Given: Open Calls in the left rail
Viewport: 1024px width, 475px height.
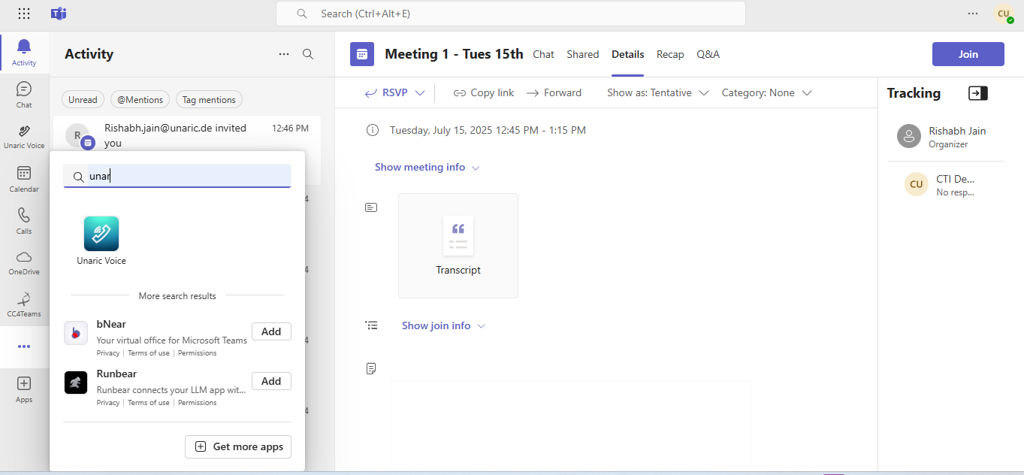Looking at the screenshot, I should tap(24, 221).
